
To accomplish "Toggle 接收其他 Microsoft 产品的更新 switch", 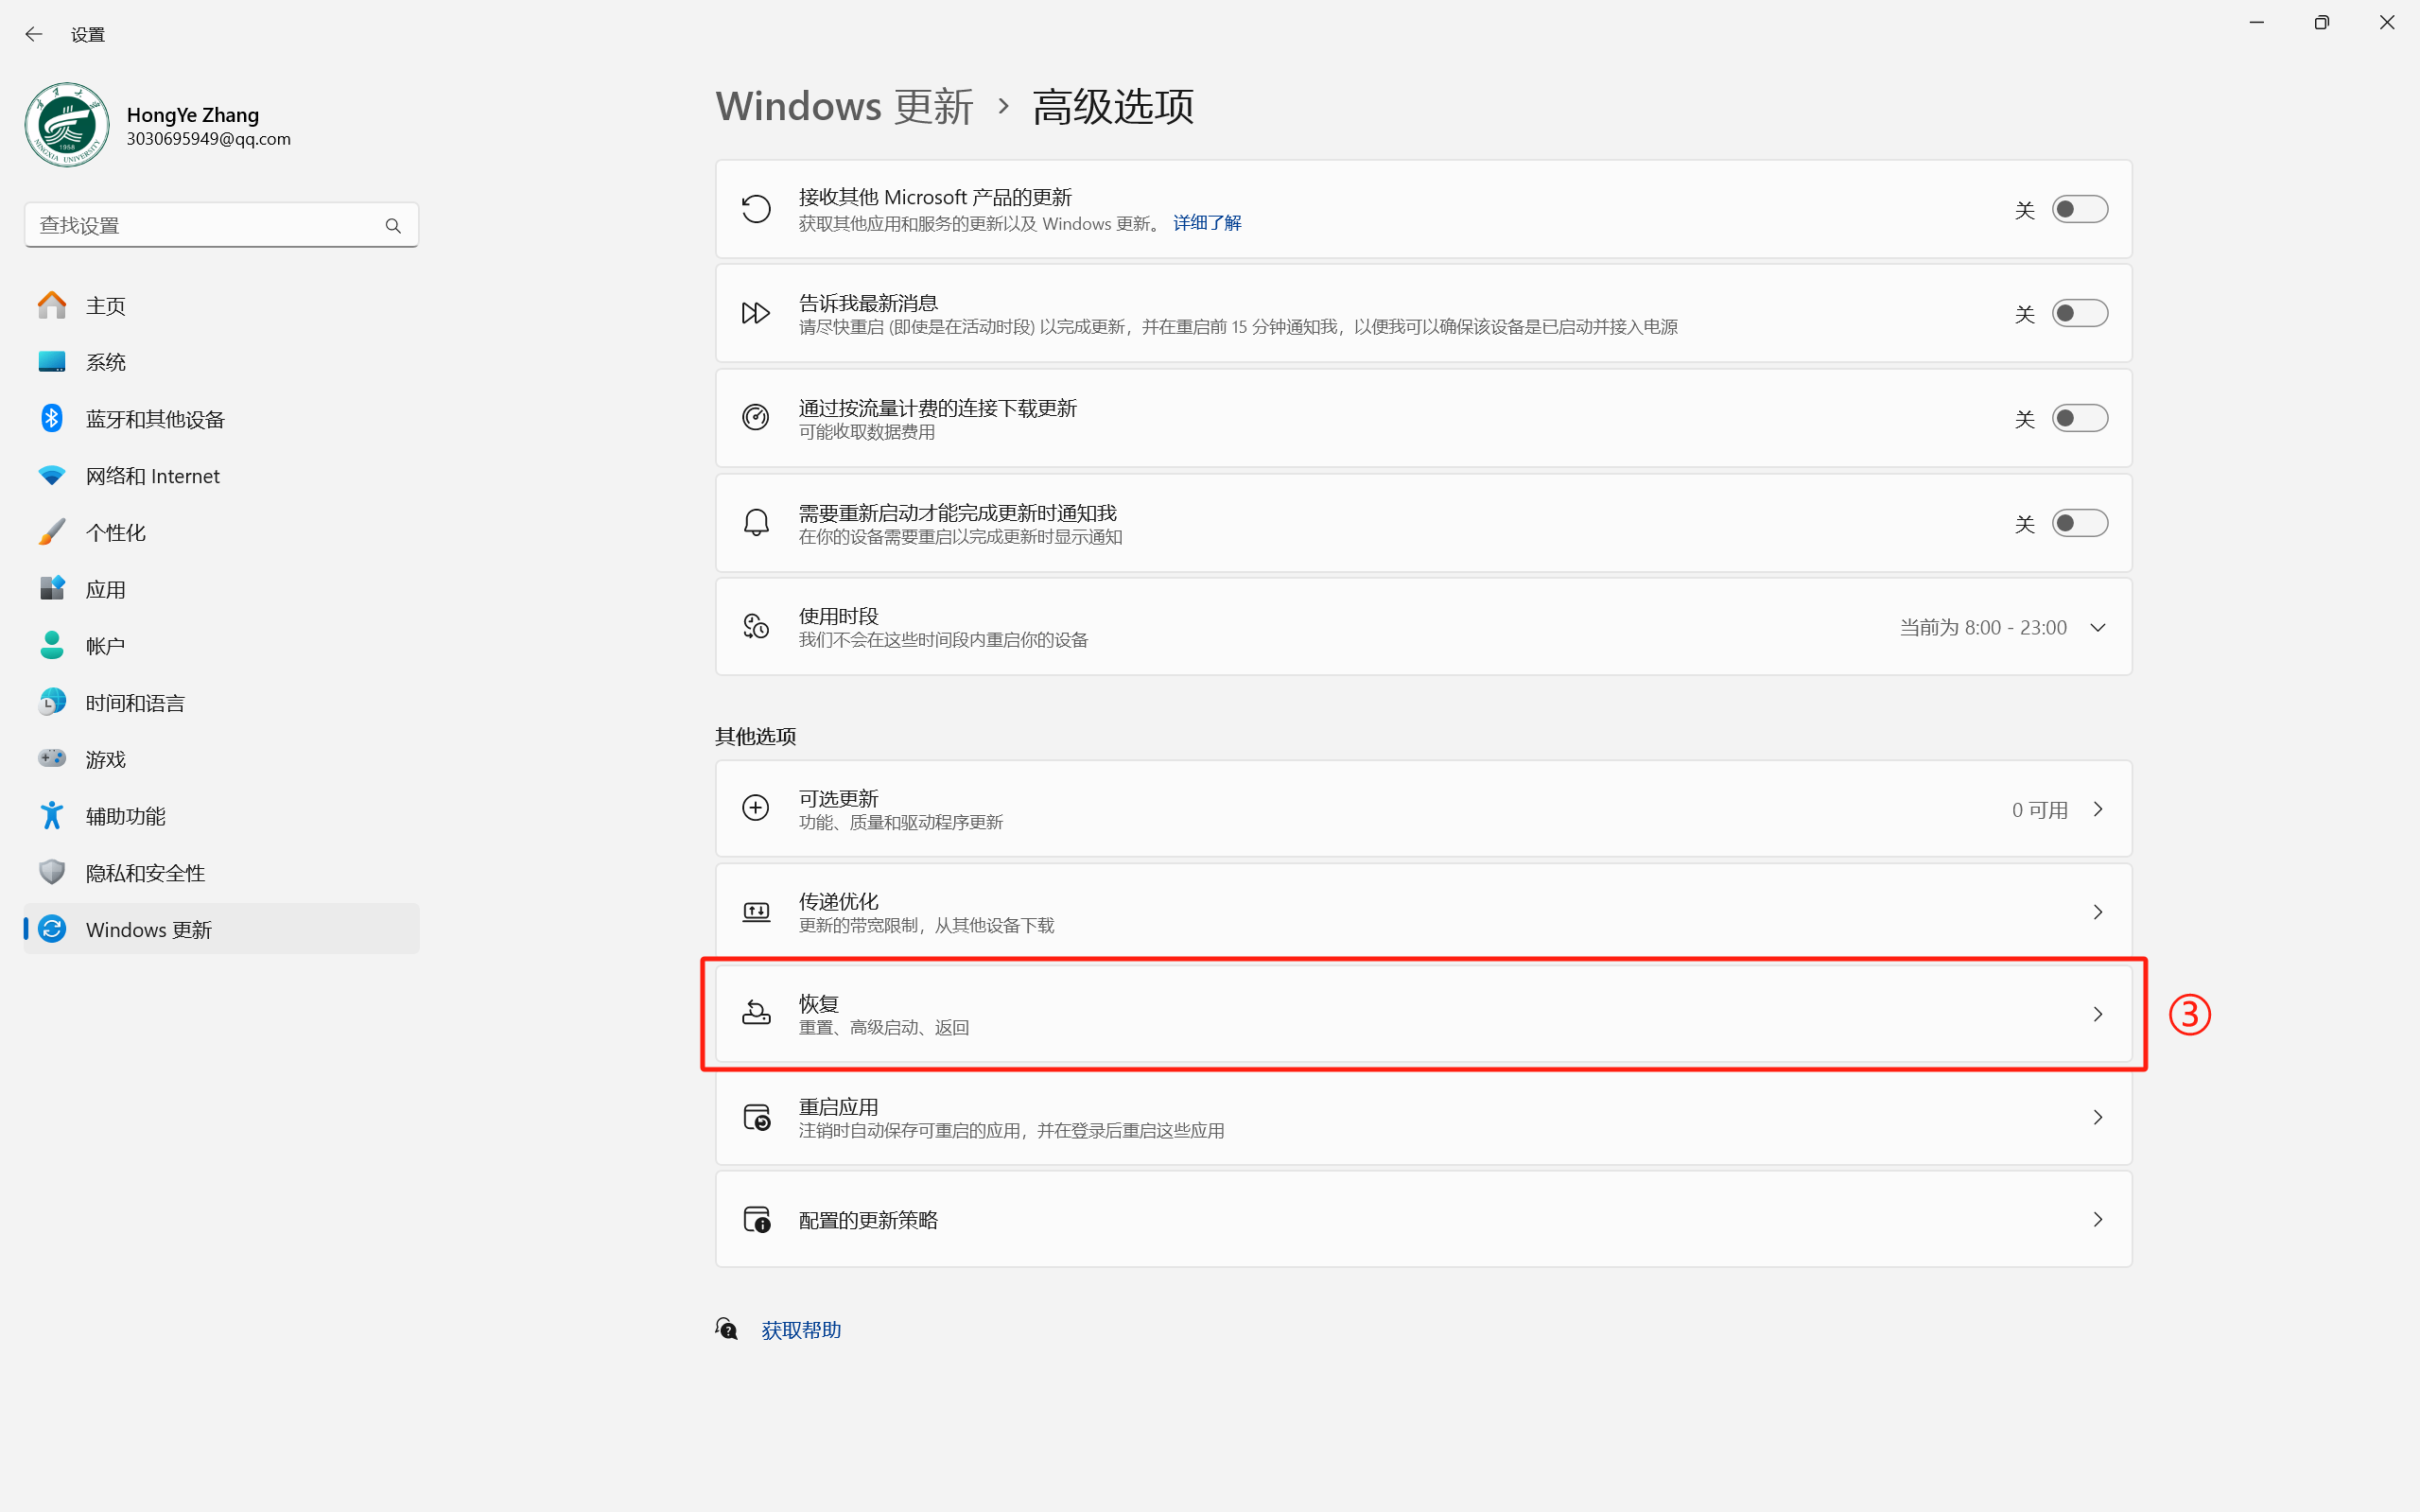I will [2079, 209].
